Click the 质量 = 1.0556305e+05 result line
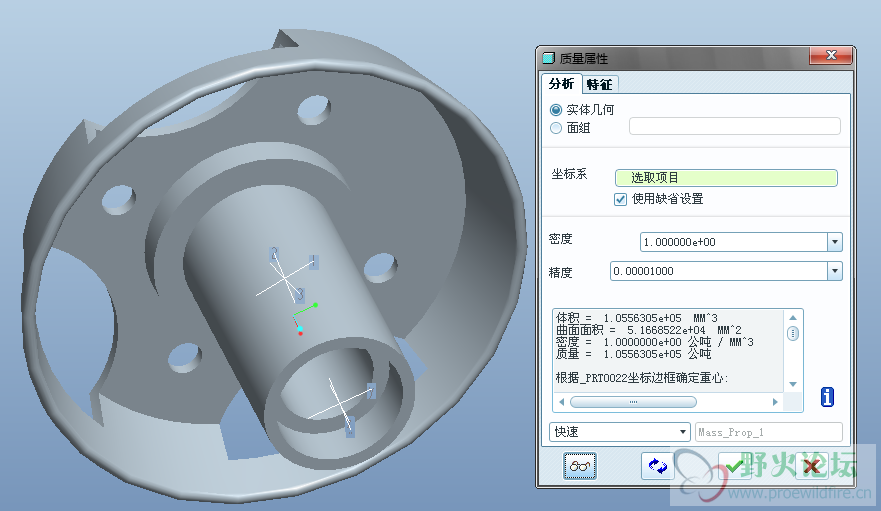 coord(633,354)
